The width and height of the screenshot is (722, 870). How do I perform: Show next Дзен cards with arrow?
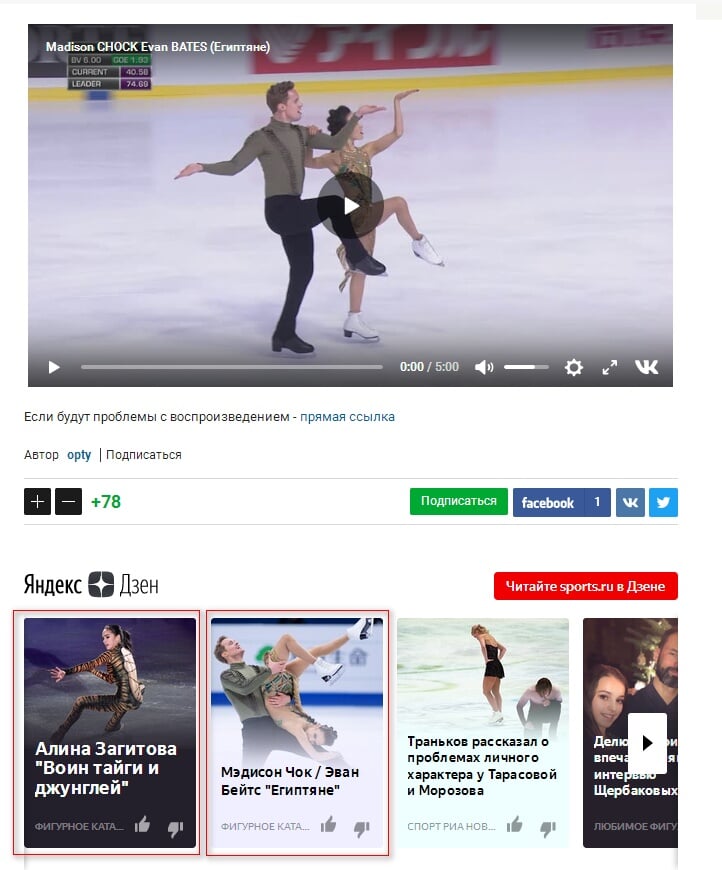pyautogui.click(x=647, y=743)
